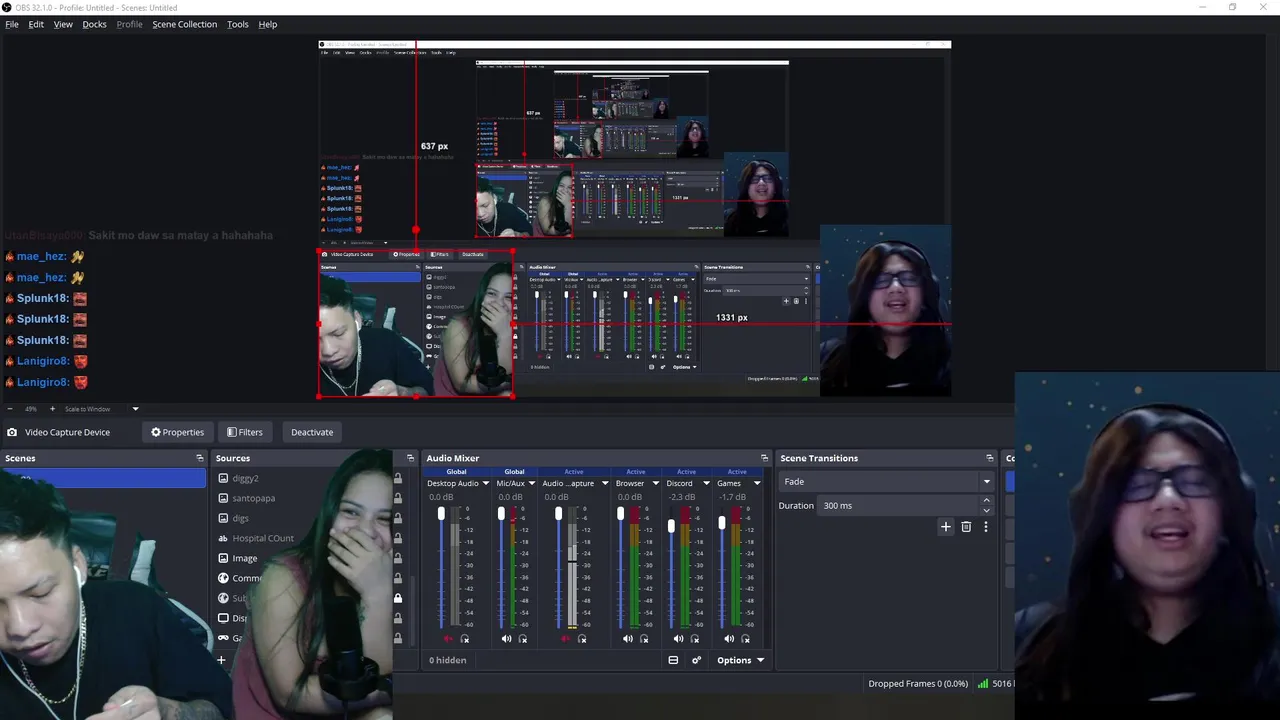
Task: Float the Sources dock panel
Action: coord(410,458)
